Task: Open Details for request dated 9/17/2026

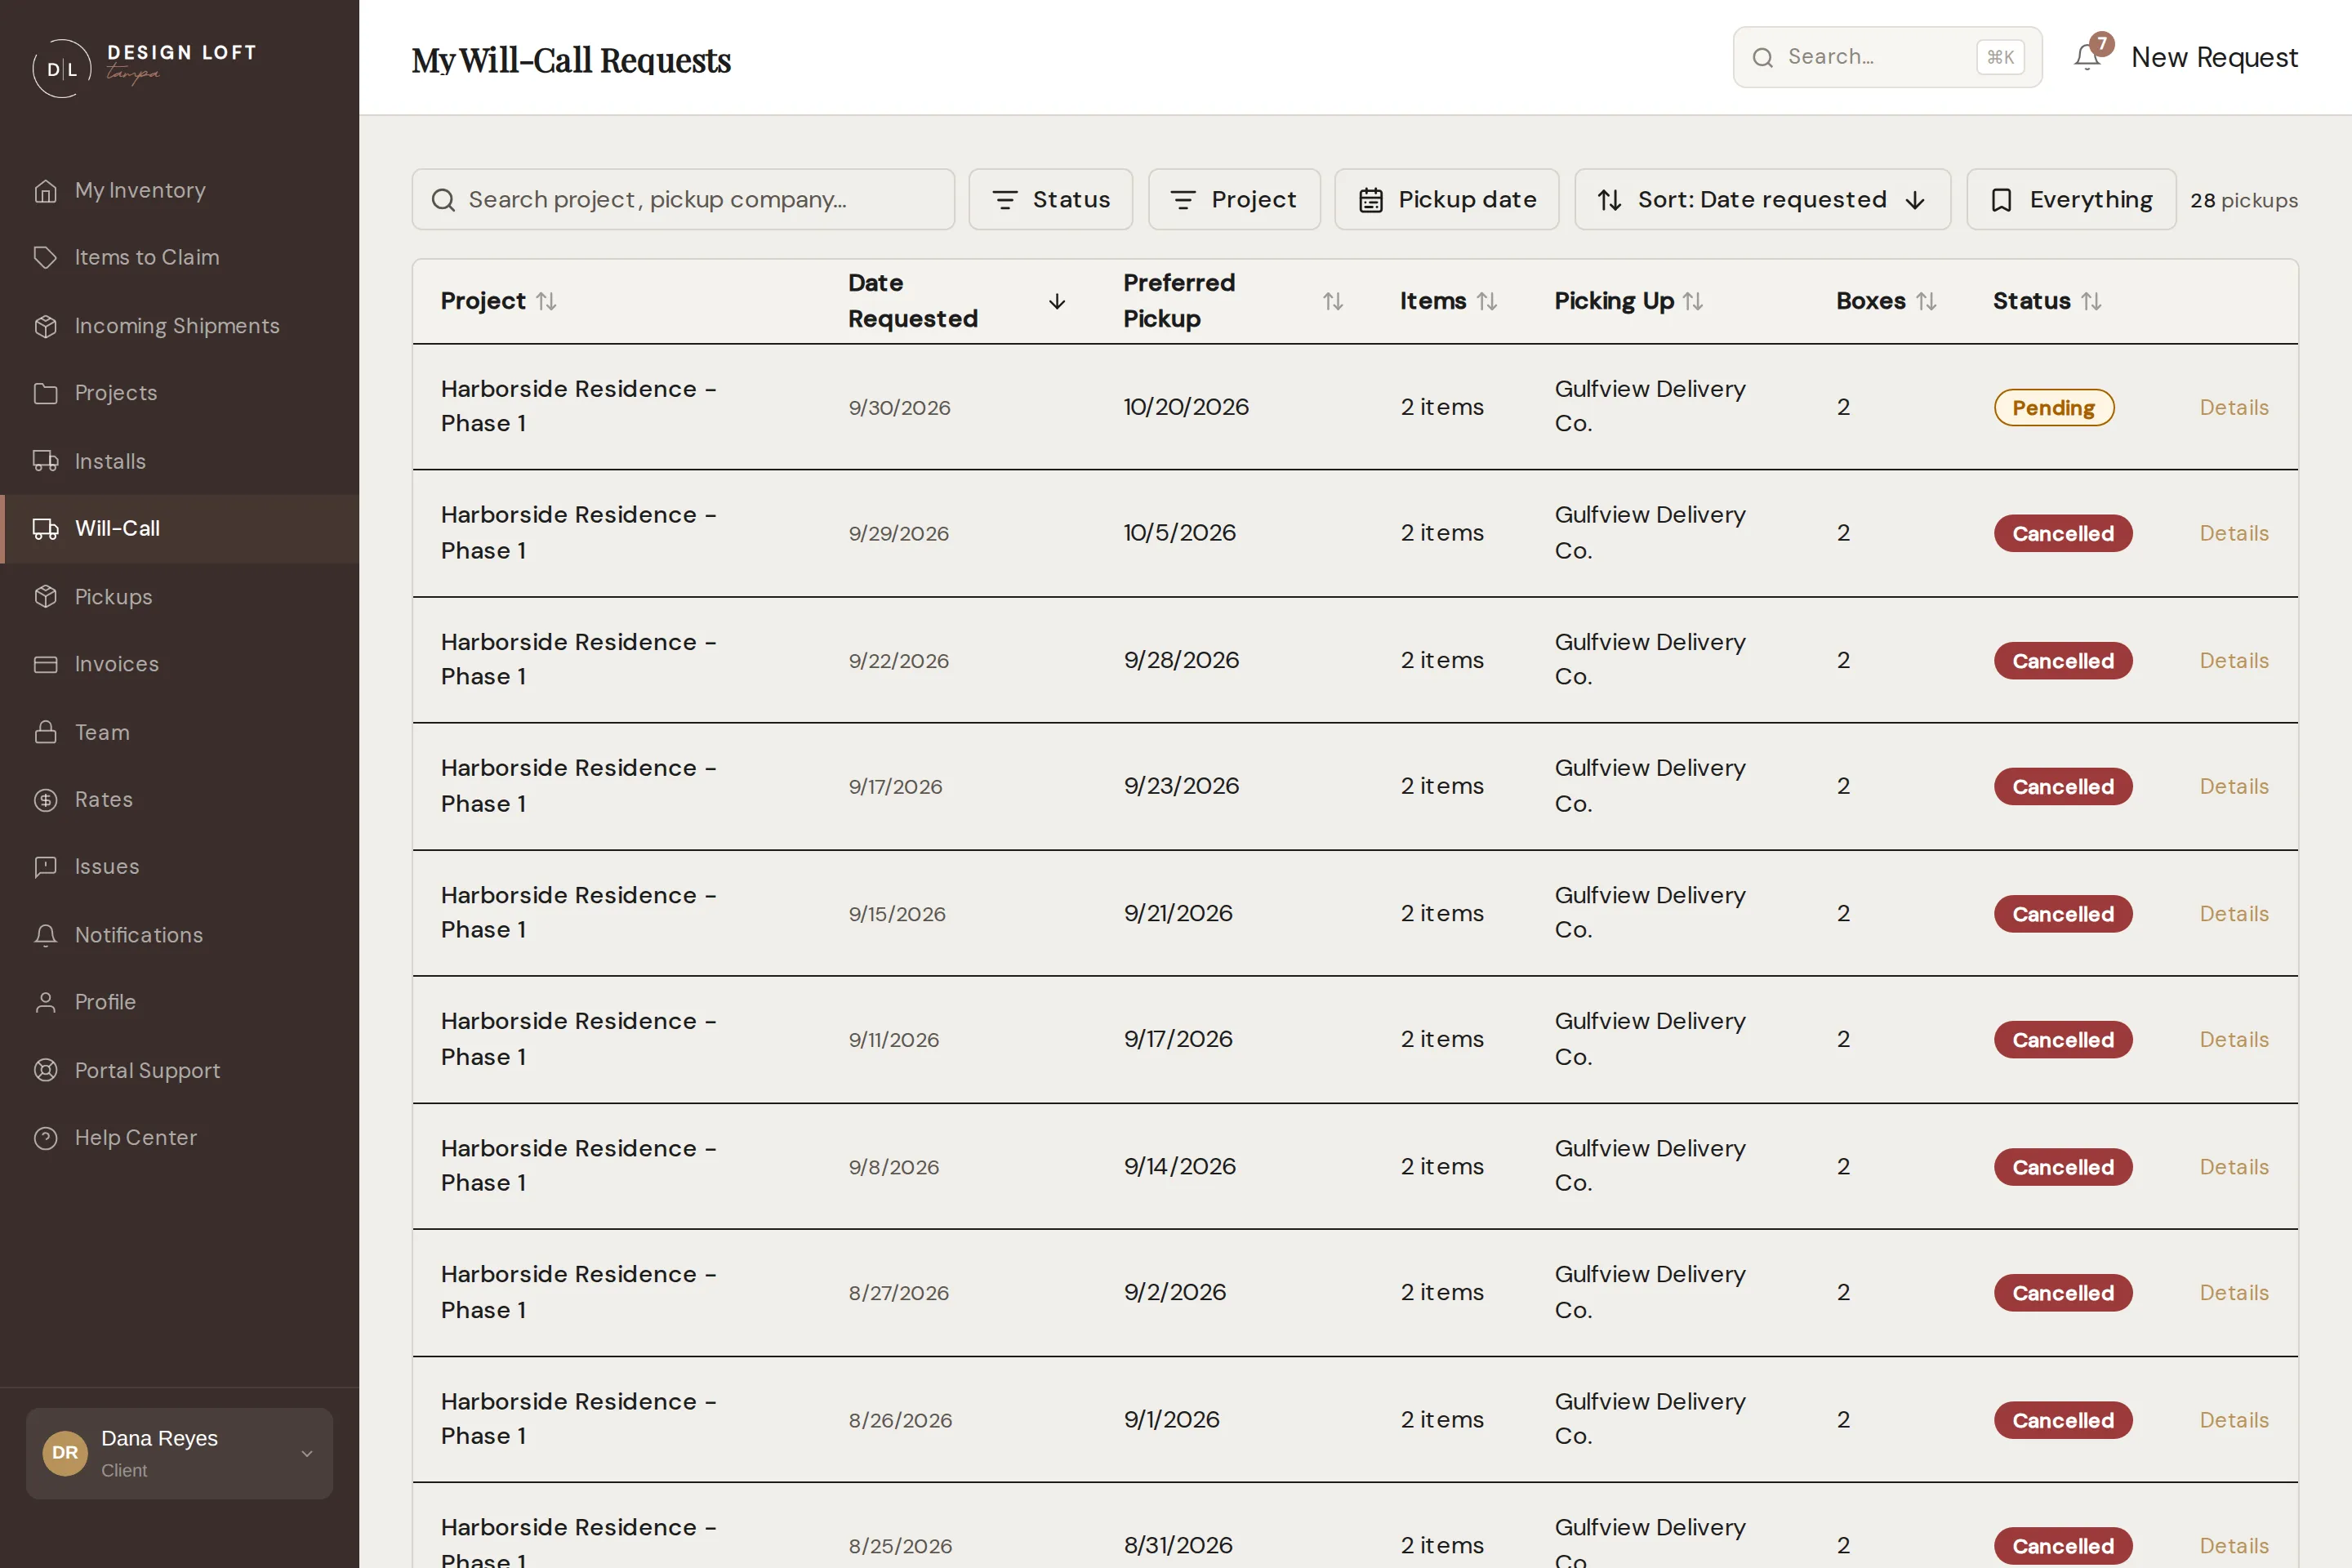Action: tap(2233, 786)
